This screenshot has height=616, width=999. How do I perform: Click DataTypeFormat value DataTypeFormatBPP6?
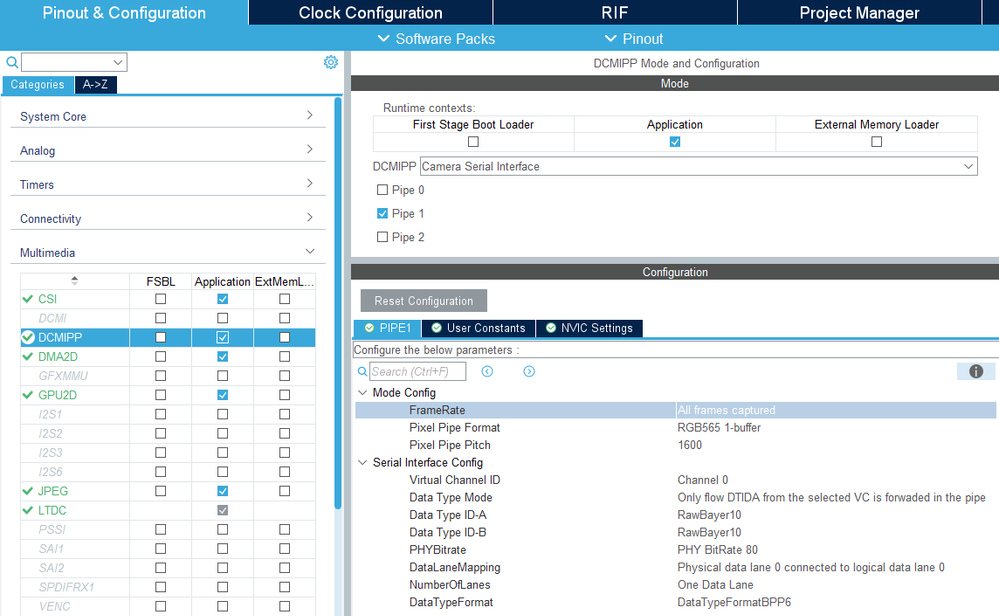pyautogui.click(x=734, y=602)
